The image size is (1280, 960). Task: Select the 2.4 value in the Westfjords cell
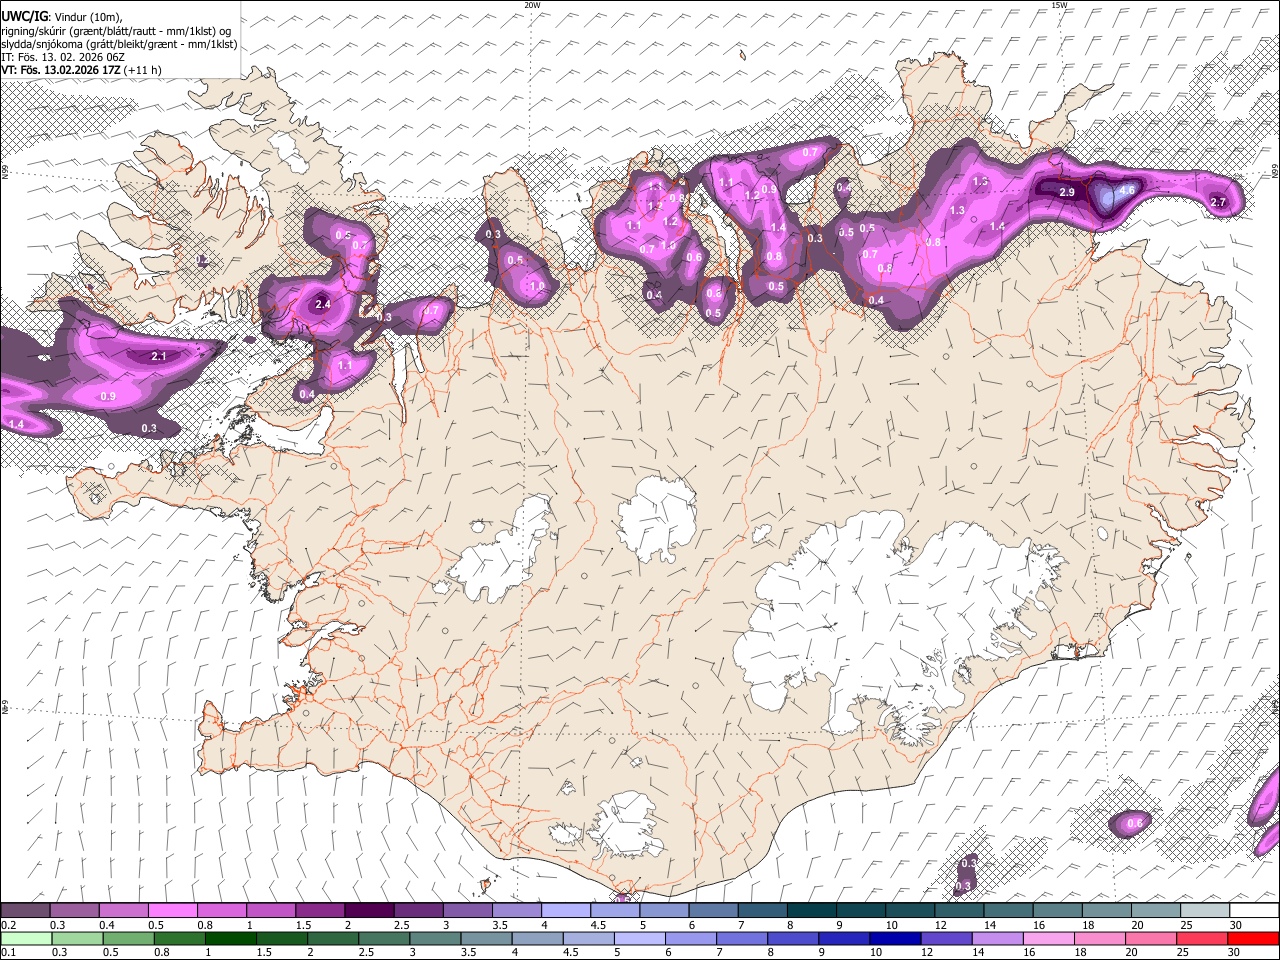tap(322, 304)
